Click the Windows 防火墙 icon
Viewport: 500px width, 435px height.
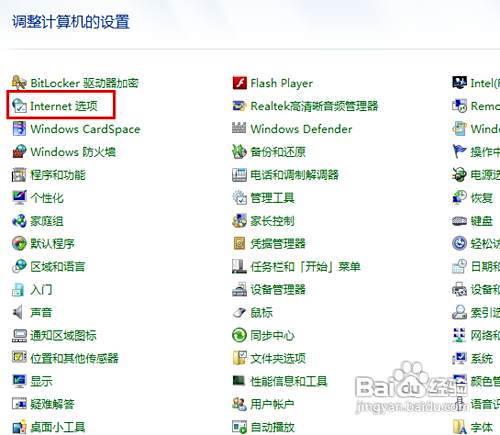pyautogui.click(x=19, y=152)
